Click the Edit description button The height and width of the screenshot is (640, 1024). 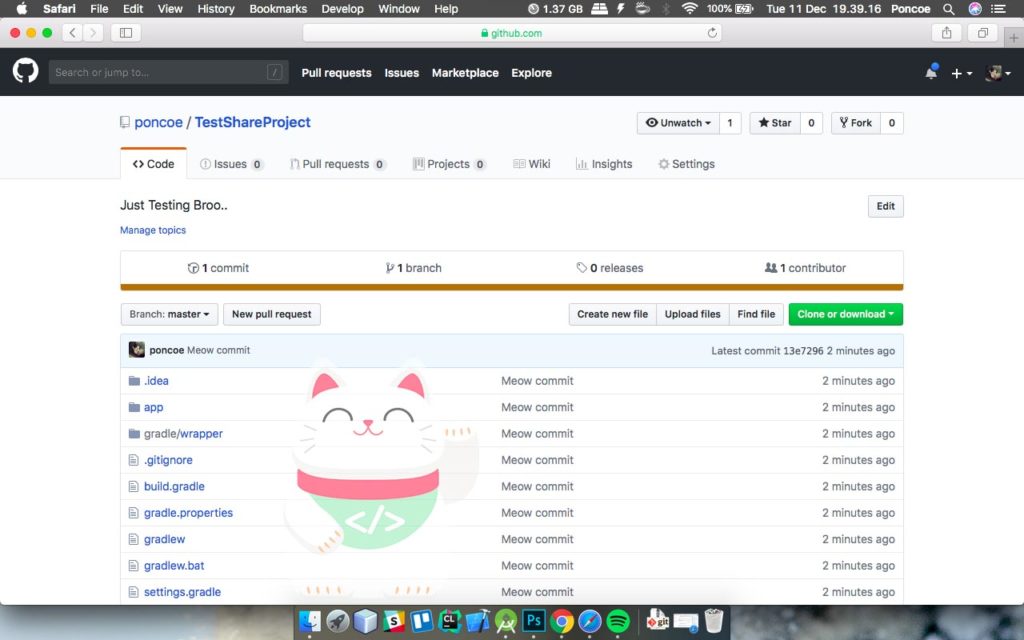[x=886, y=206]
